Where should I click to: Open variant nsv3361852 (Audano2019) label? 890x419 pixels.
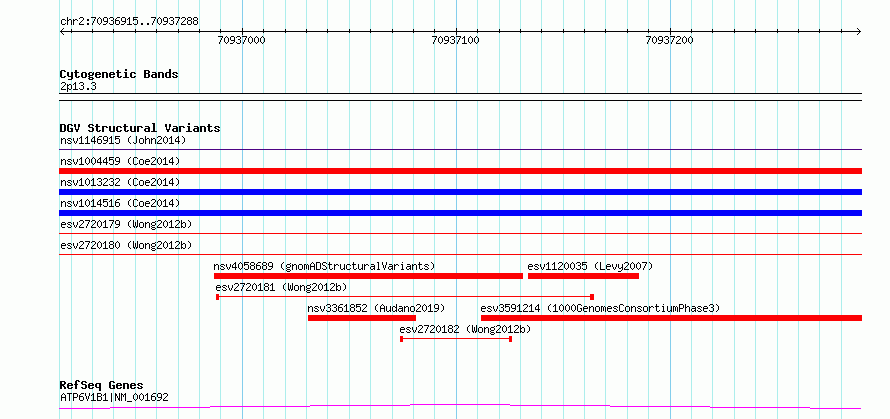376,308
